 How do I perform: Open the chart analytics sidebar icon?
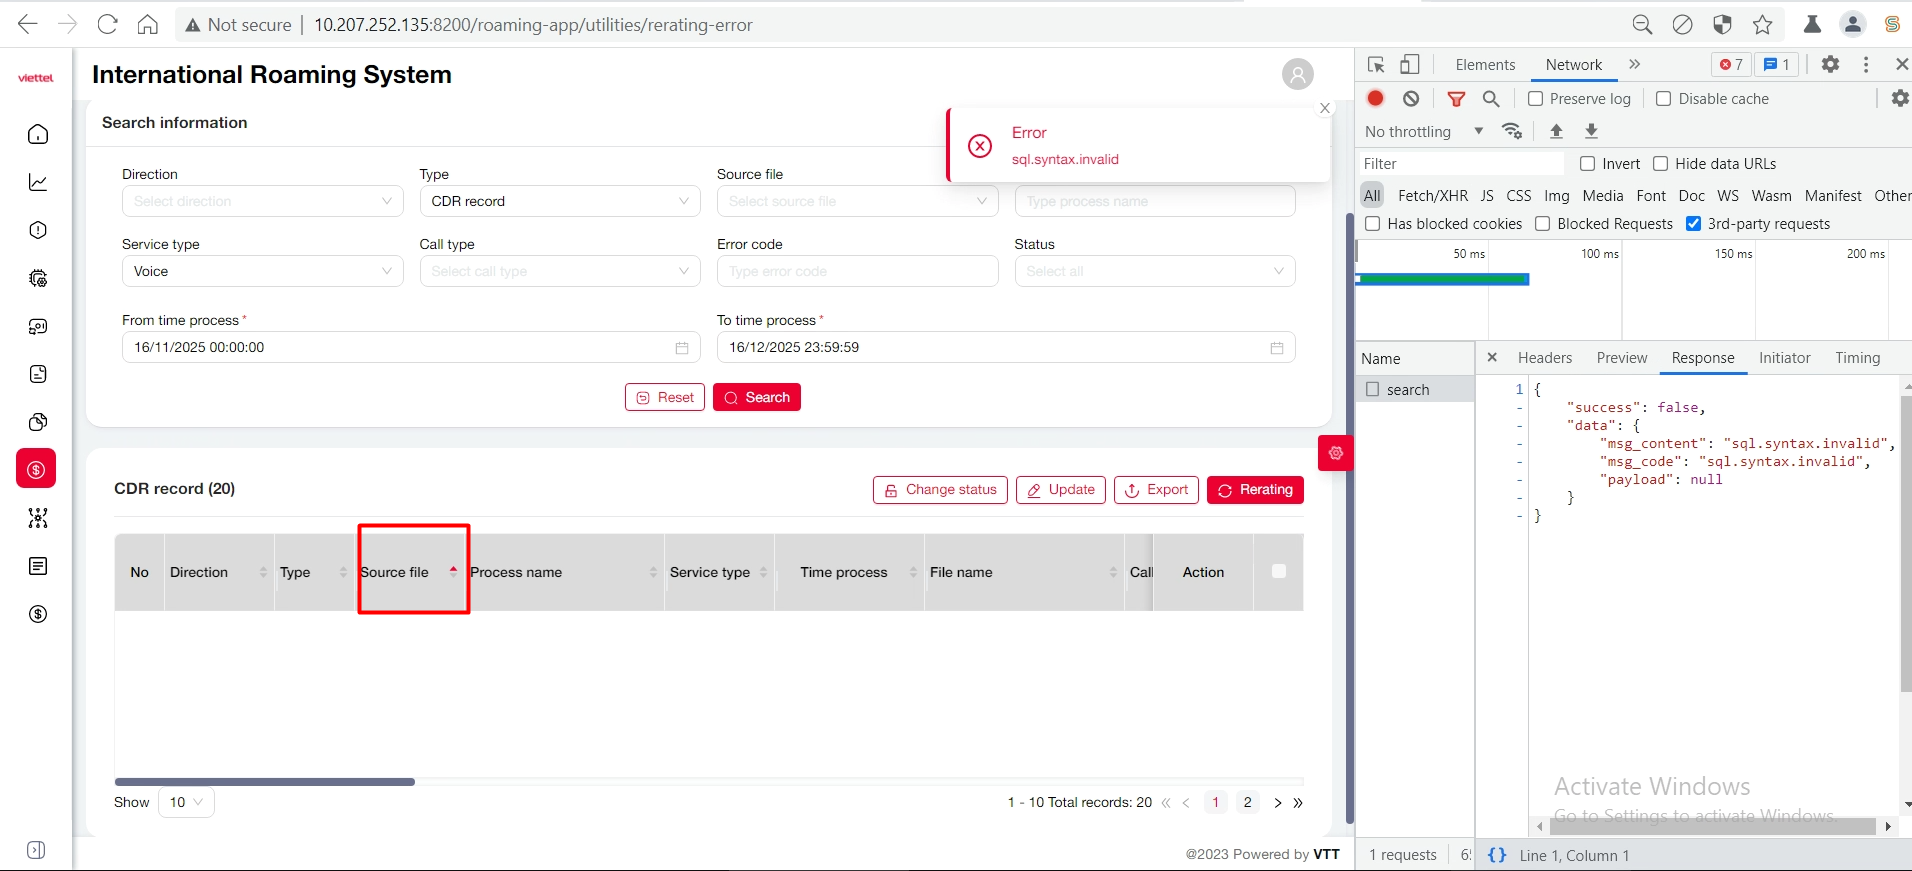click(x=38, y=182)
